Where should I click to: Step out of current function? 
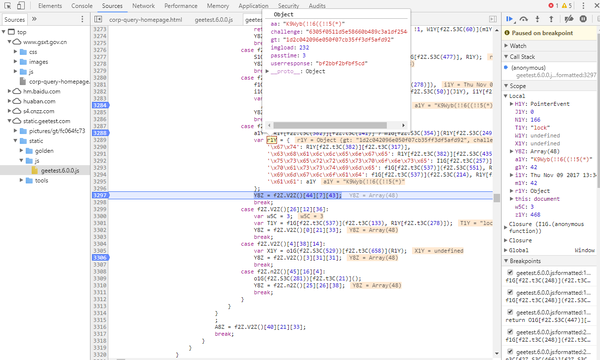[x=551, y=19]
